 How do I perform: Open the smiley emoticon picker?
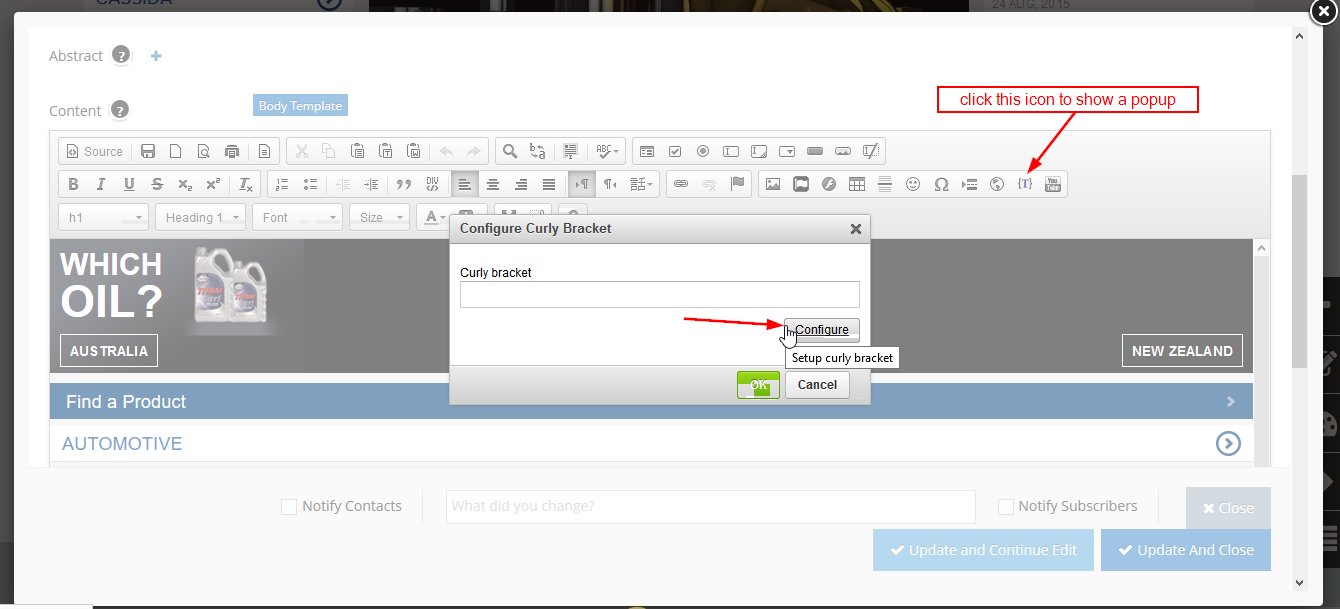pos(913,184)
